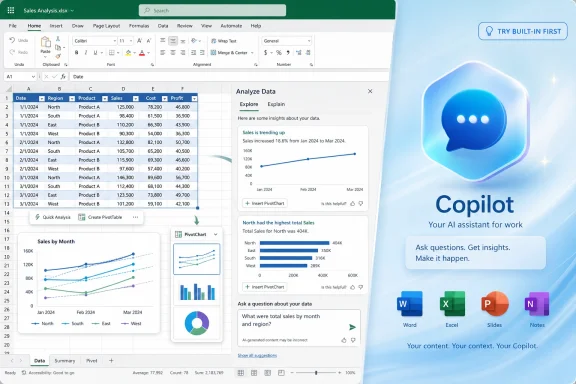Send the question with the green arrow
The image size is (576, 384).
tap(352, 327)
